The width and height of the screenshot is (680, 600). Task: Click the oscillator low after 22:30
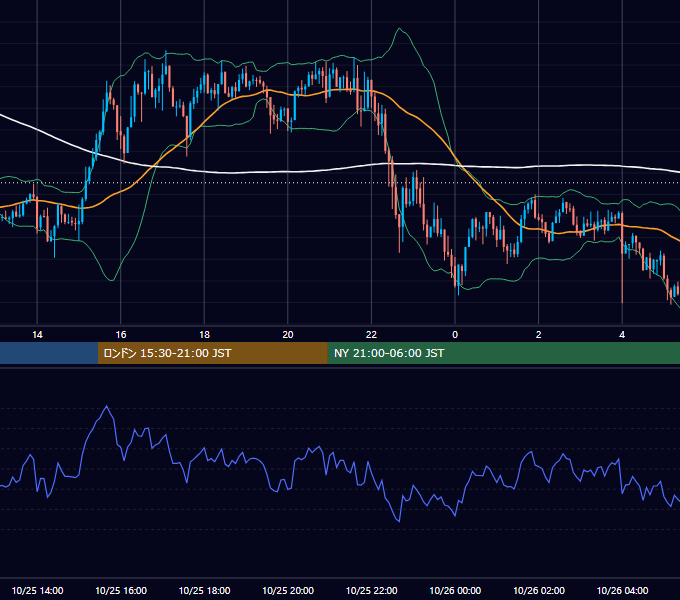click(399, 520)
